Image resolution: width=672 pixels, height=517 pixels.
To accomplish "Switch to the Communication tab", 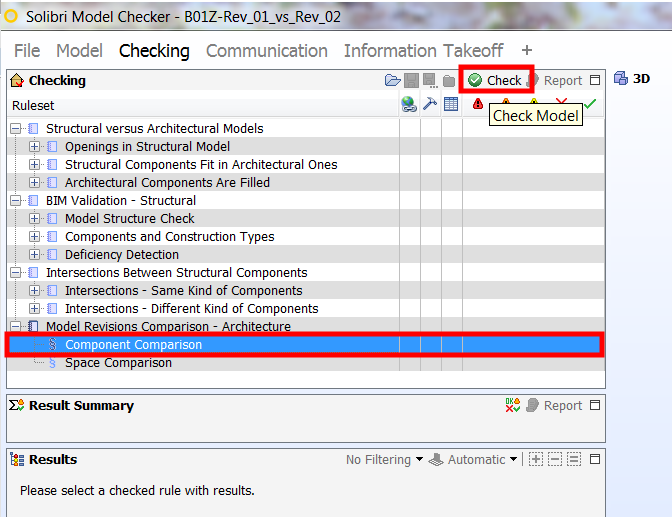I will tap(267, 51).
